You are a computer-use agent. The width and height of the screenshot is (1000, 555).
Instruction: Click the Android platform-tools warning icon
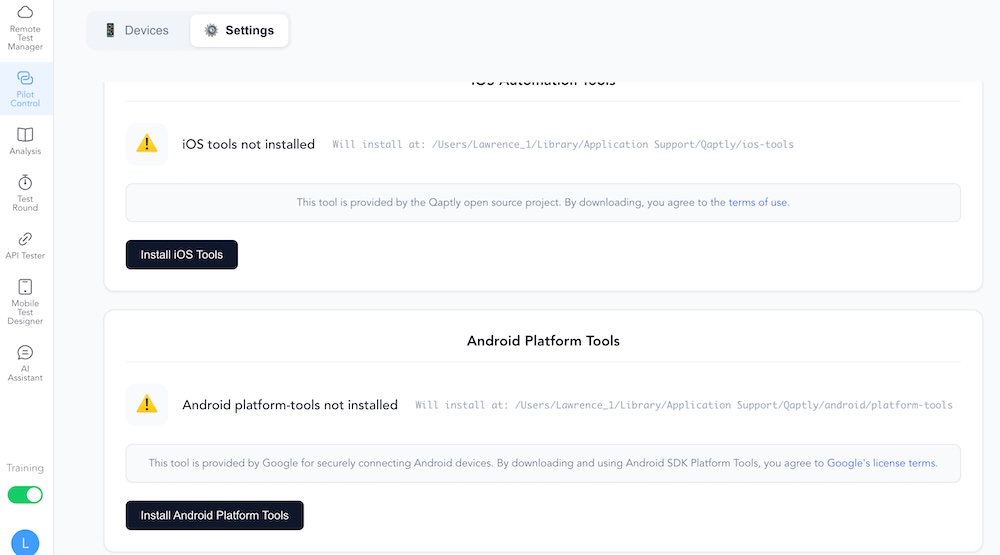click(147, 404)
